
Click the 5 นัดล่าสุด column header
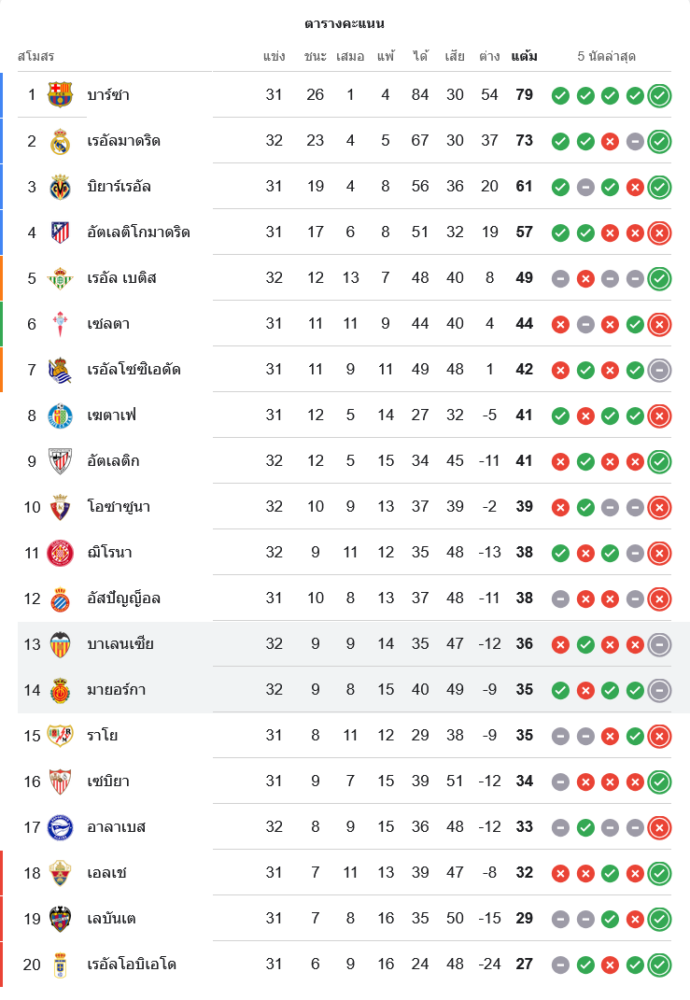click(x=606, y=56)
